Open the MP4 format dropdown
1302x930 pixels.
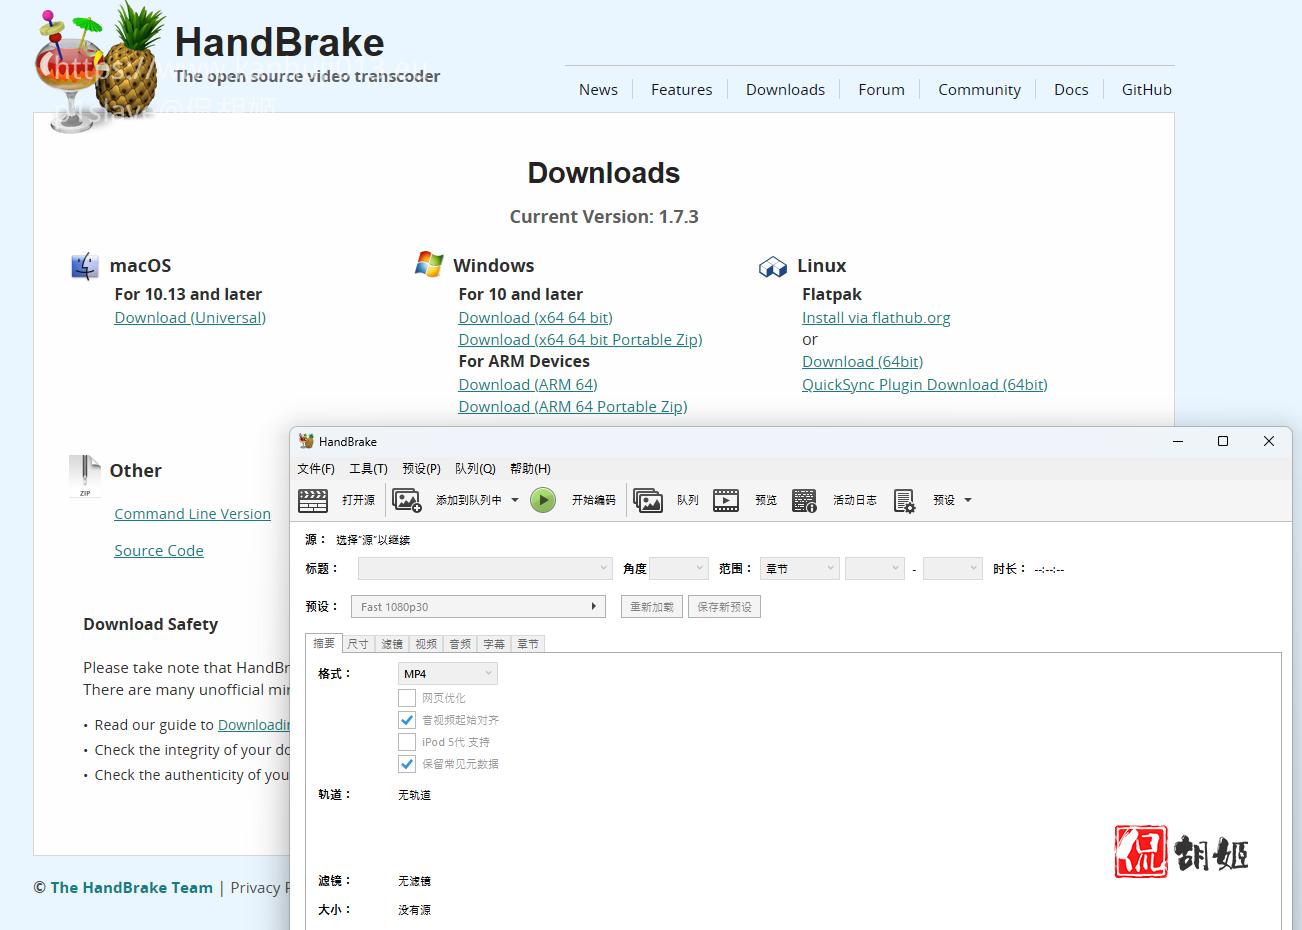click(x=447, y=673)
